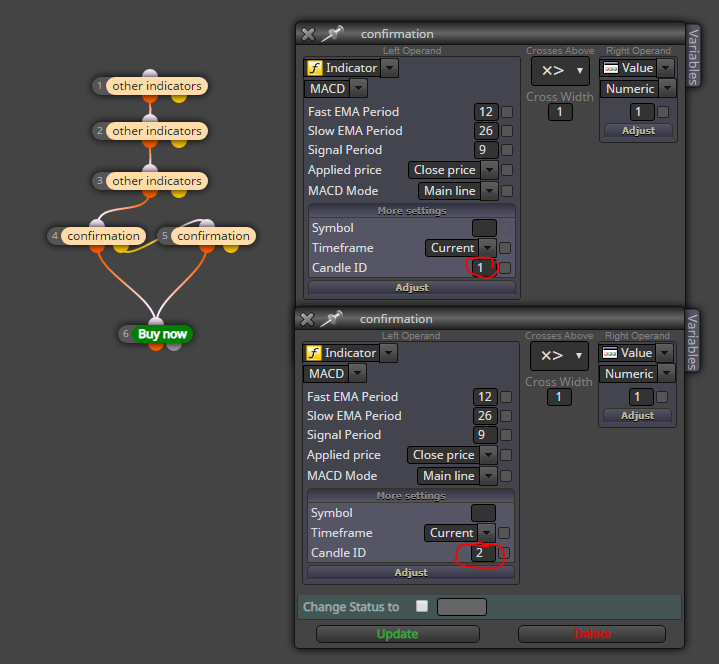Select node 4 confirmation block
This screenshot has width=719, height=664.
point(104,236)
